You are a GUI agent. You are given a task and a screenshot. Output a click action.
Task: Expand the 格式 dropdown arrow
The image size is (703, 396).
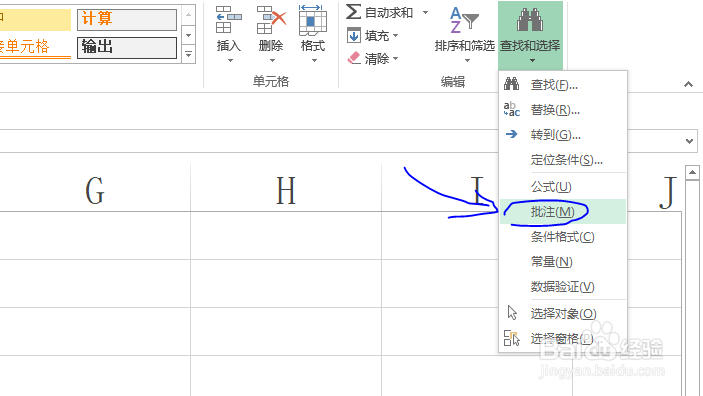click(314, 61)
